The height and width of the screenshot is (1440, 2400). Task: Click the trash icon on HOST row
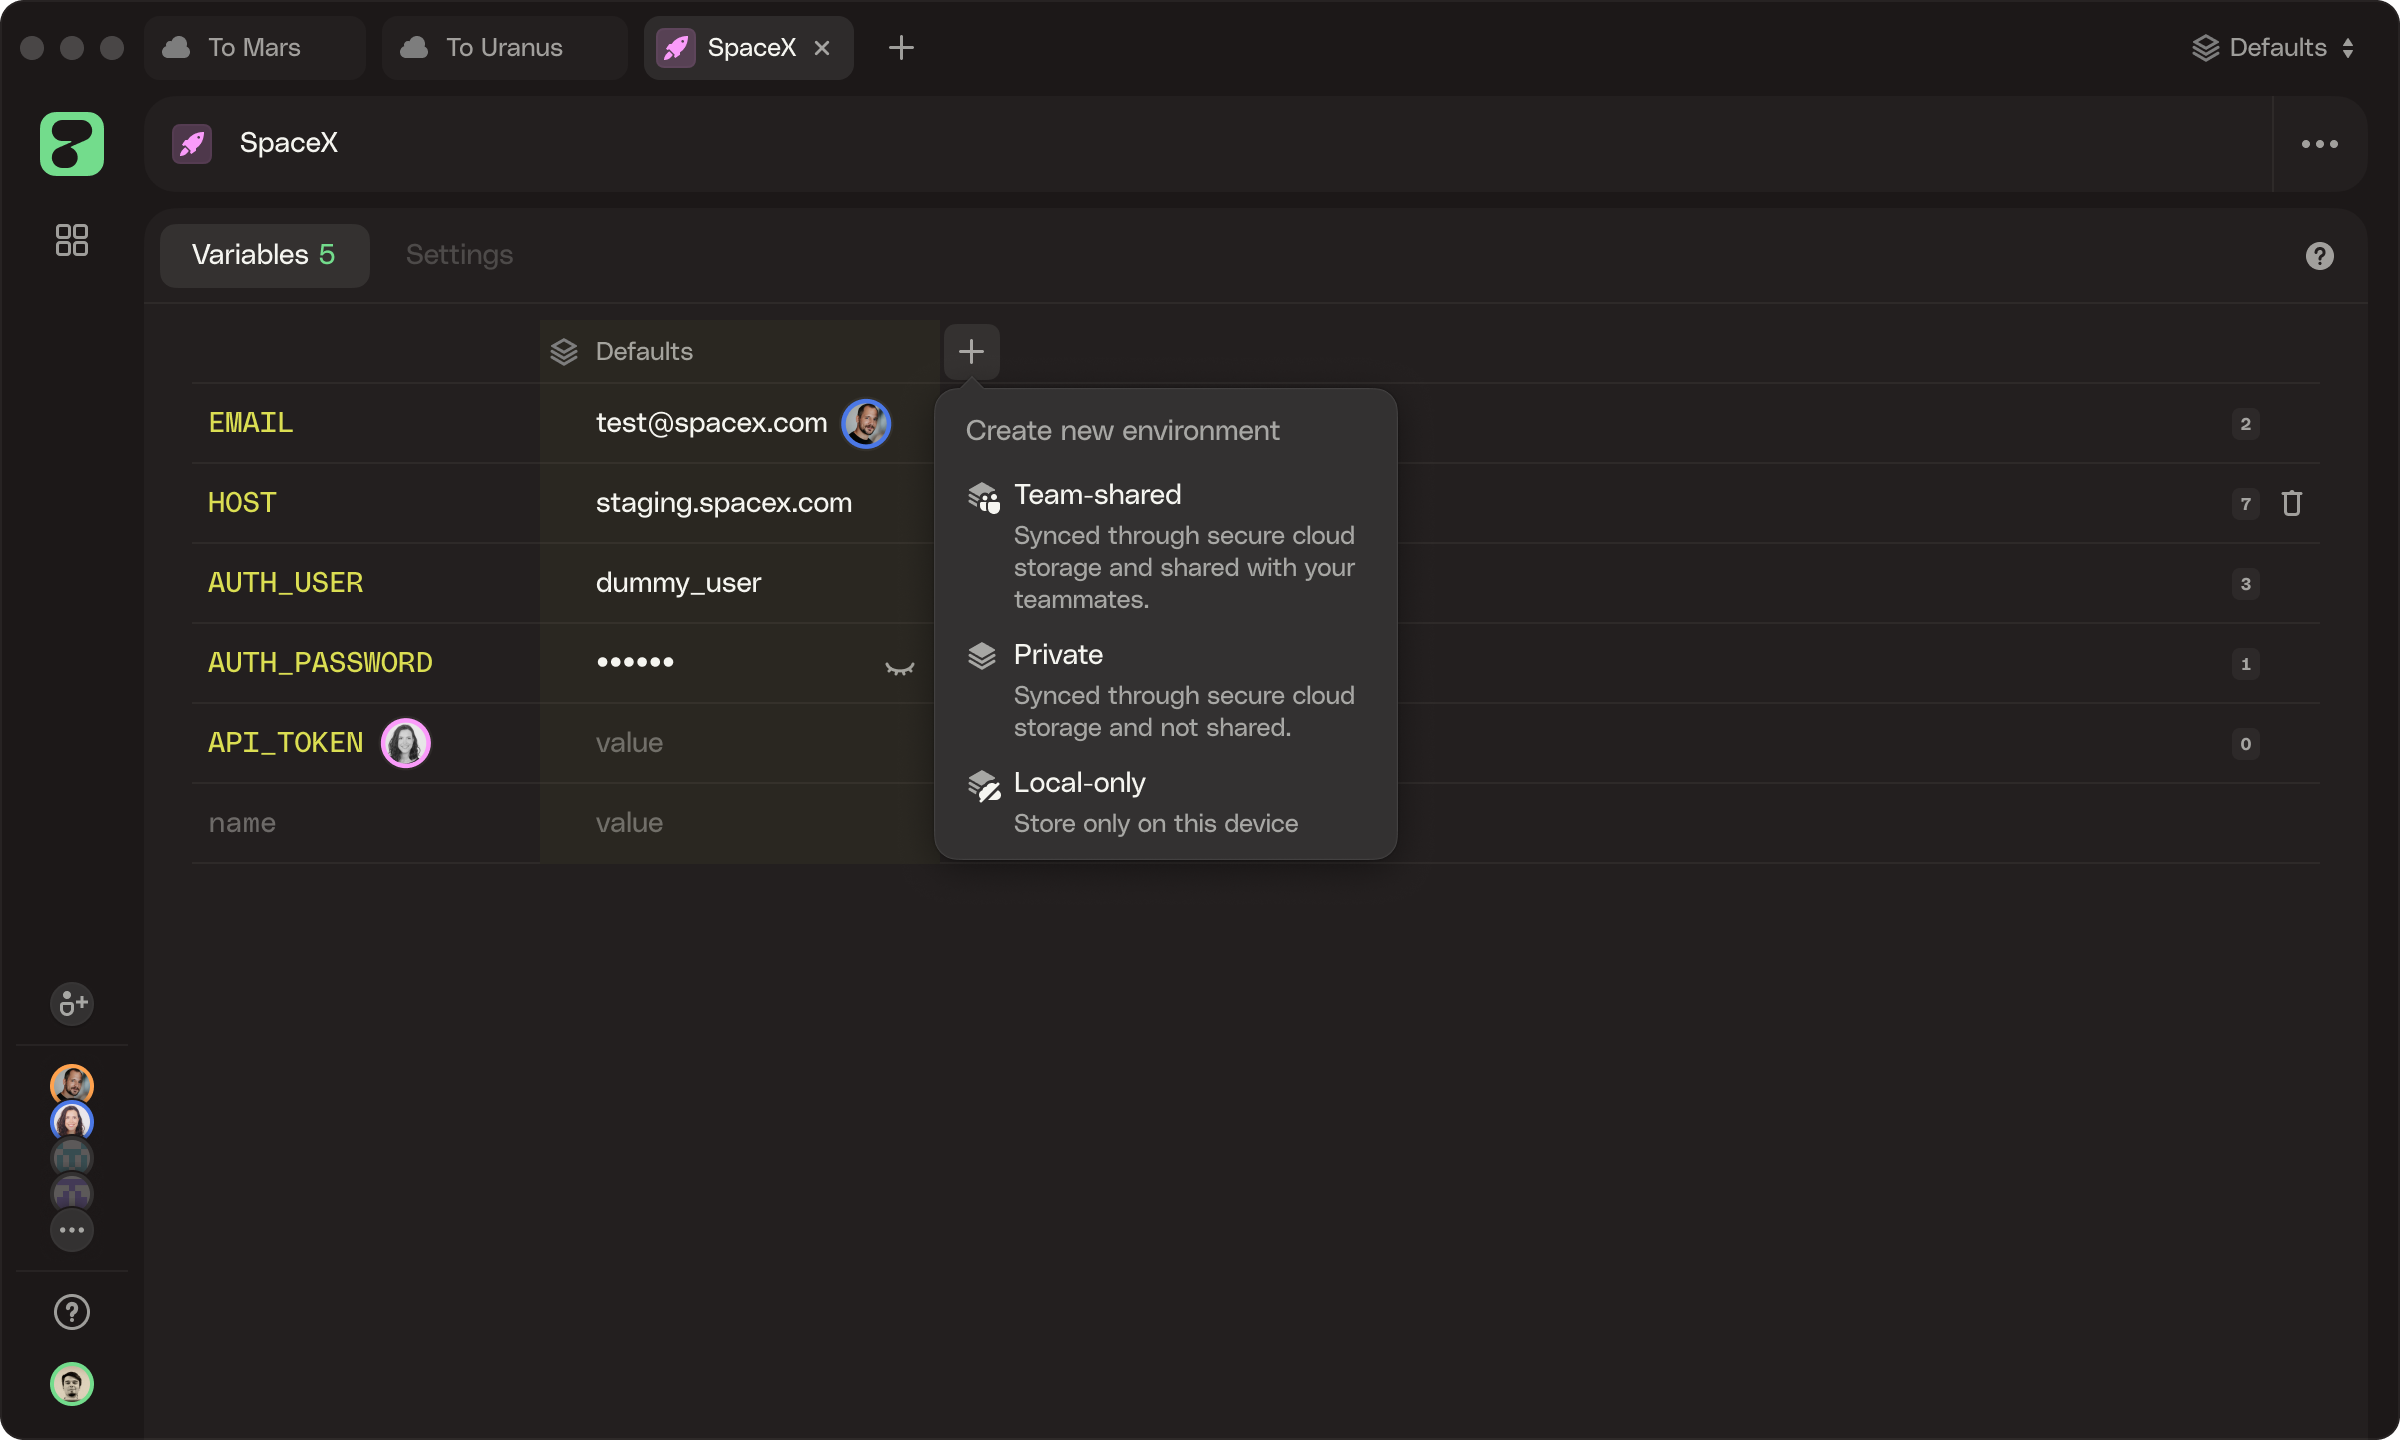point(2291,503)
